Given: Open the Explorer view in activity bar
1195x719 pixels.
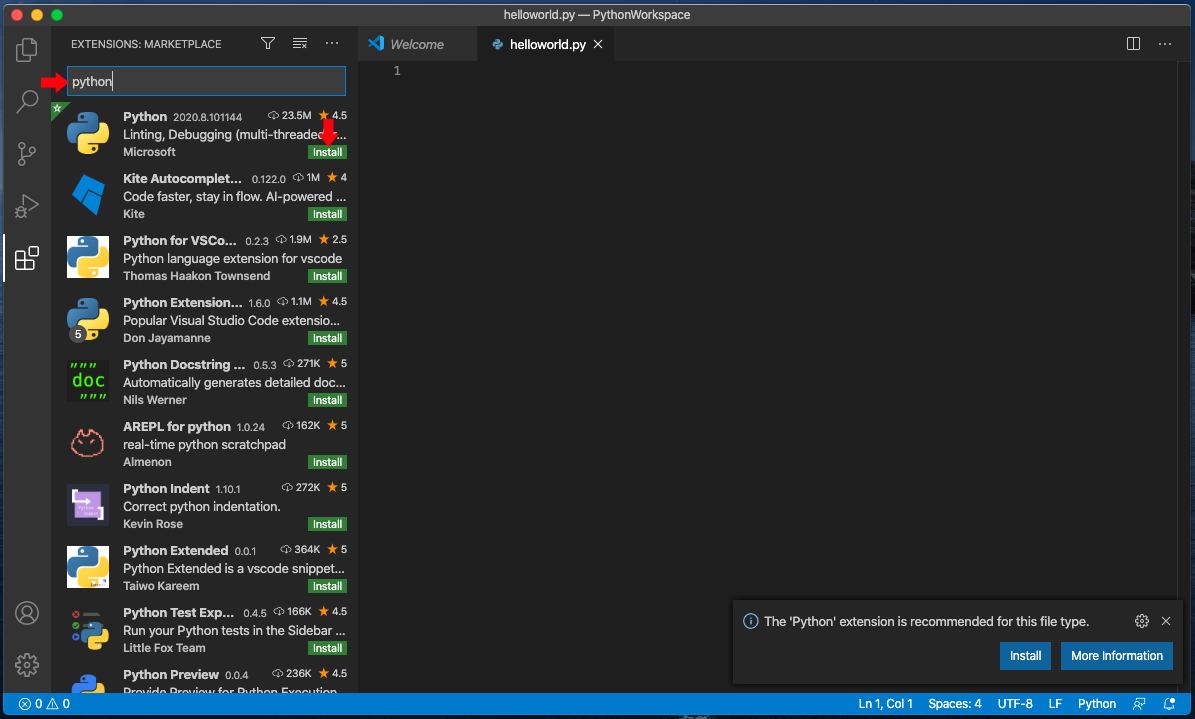Looking at the screenshot, I should click(27, 50).
